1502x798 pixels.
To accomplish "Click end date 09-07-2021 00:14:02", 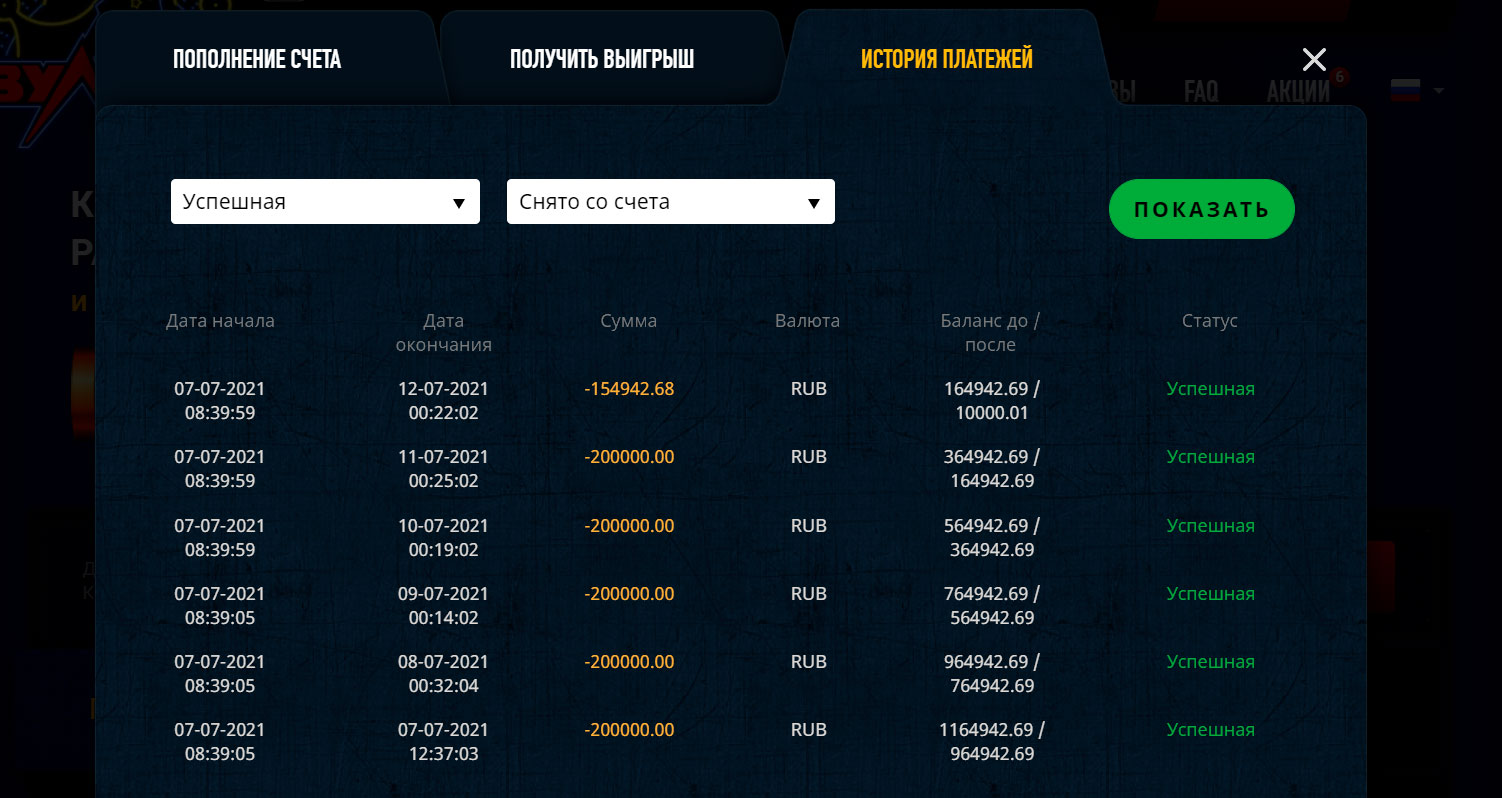I will [x=443, y=606].
